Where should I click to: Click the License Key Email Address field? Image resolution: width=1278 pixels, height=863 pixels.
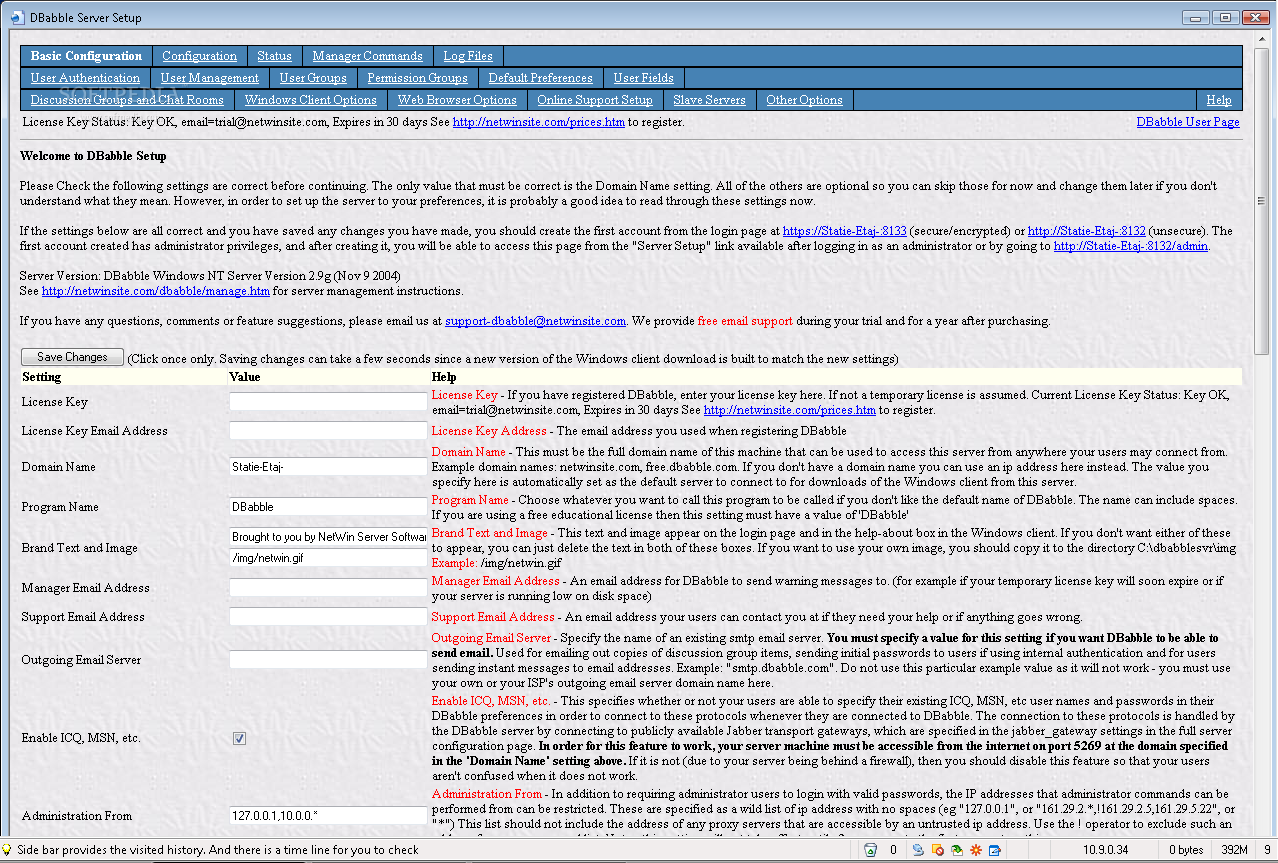point(328,430)
